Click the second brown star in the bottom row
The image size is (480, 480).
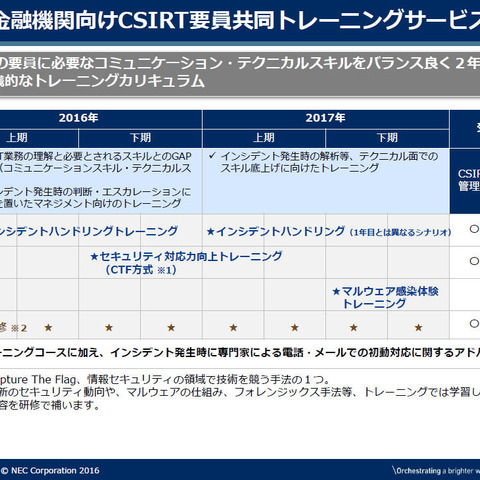click(109, 328)
